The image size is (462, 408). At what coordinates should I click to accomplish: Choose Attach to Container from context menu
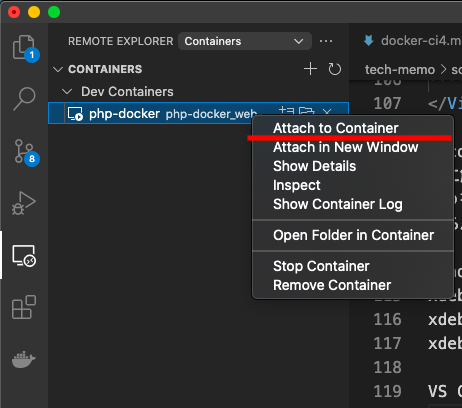336,128
